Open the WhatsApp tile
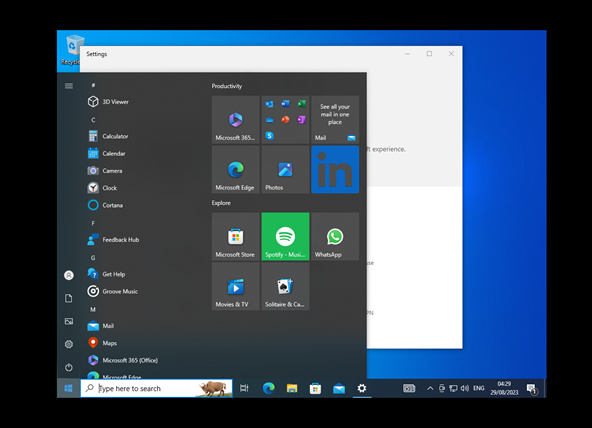 (x=335, y=236)
